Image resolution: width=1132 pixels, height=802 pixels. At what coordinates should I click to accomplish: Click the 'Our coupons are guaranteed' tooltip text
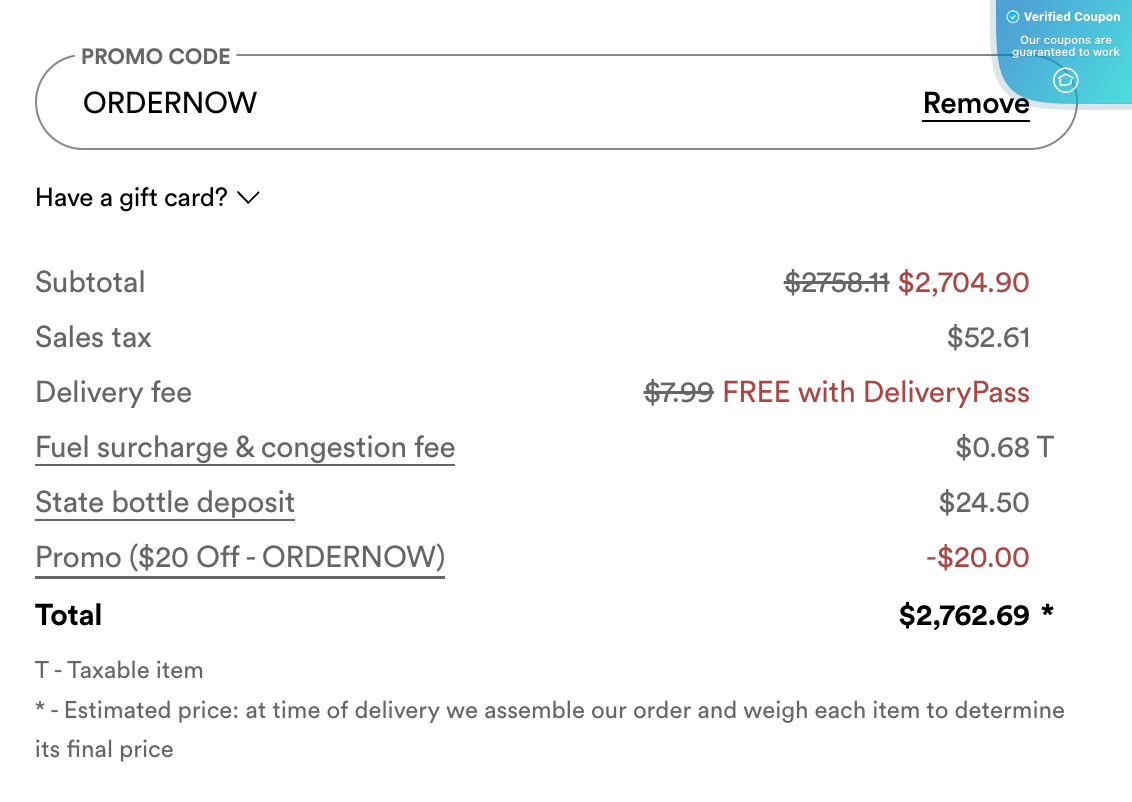1066,44
